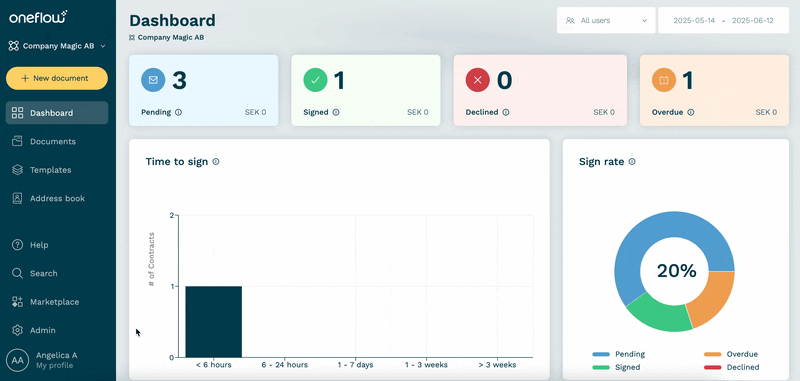Open My profile link

tap(55, 366)
